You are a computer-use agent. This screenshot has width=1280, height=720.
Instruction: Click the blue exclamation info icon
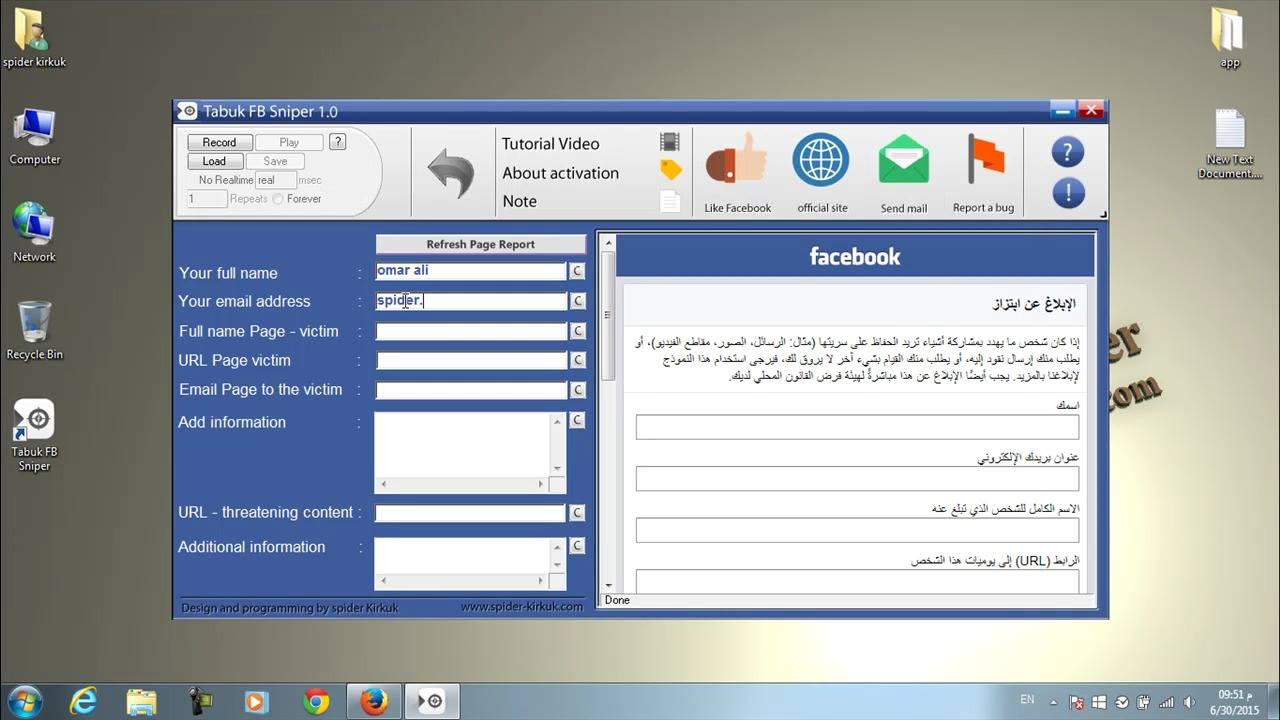(x=1068, y=192)
